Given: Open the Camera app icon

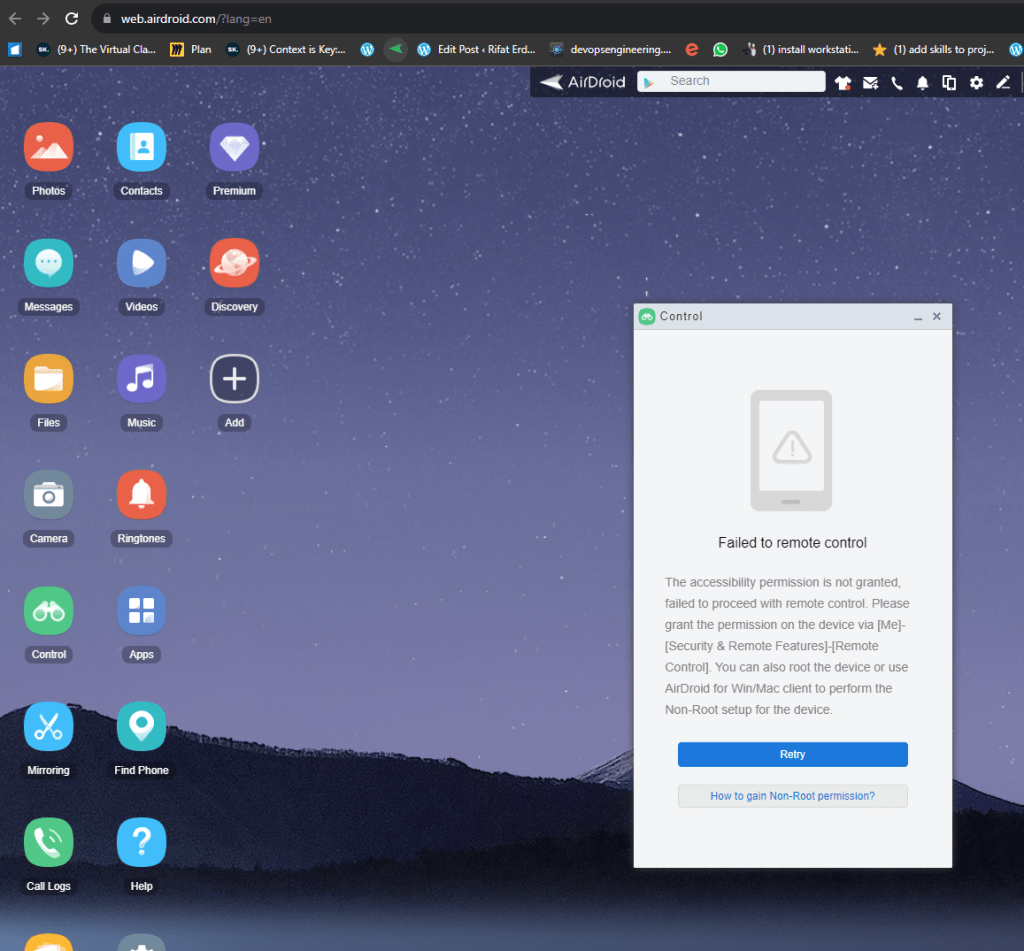Looking at the screenshot, I should point(48,495).
